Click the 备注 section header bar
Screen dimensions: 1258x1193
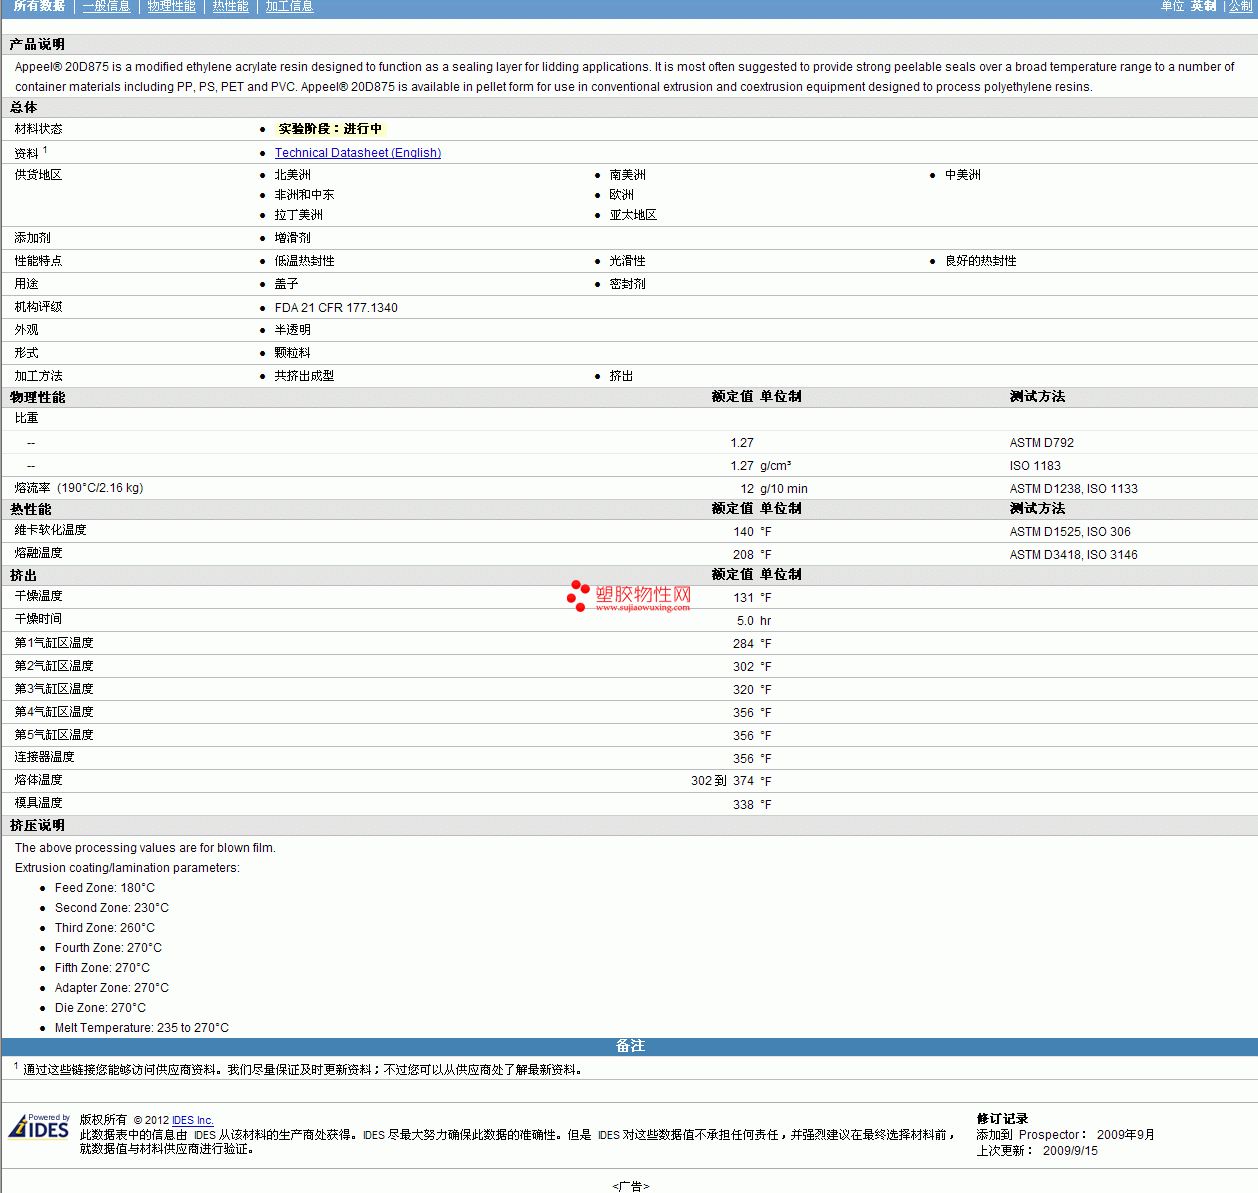[630, 1046]
